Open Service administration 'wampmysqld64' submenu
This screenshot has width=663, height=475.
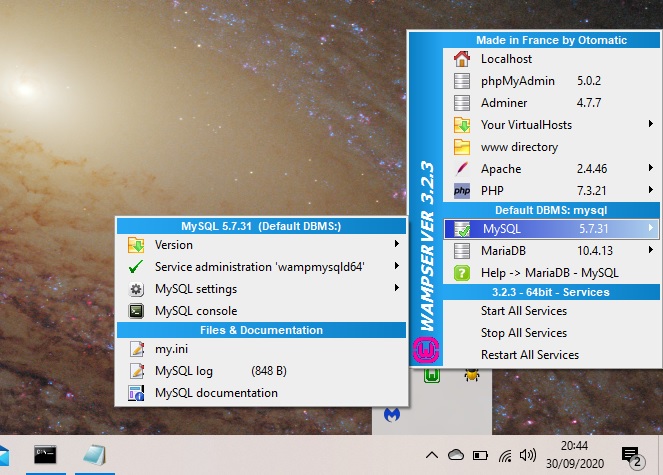260,267
